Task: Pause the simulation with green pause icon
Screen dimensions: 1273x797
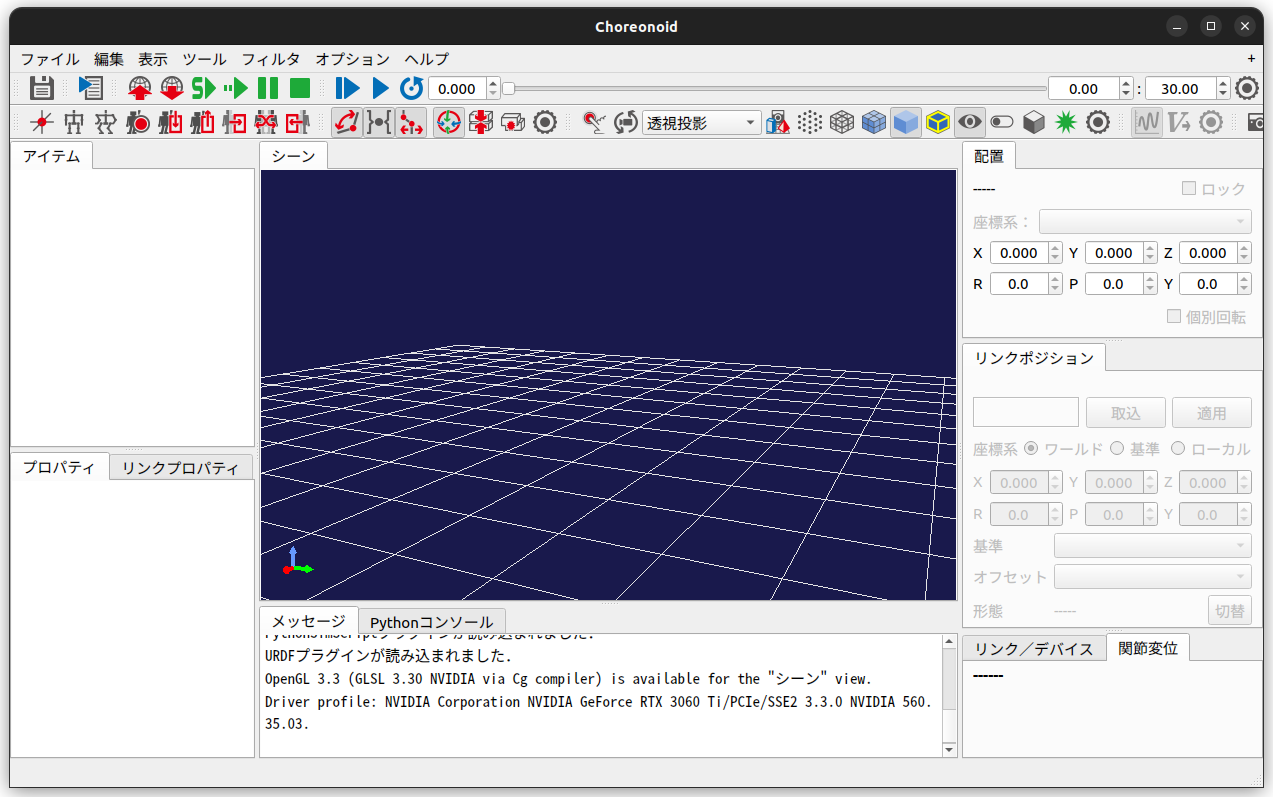Action: [268, 88]
